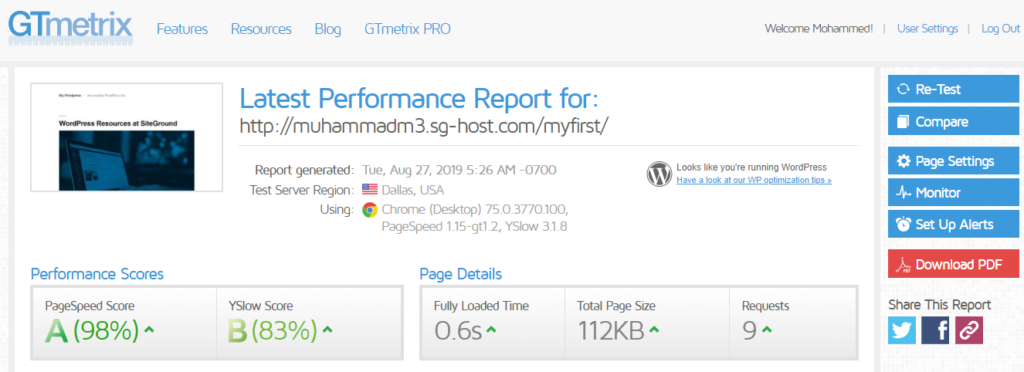Go to the Blog page
The width and height of the screenshot is (1024, 372).
click(328, 29)
